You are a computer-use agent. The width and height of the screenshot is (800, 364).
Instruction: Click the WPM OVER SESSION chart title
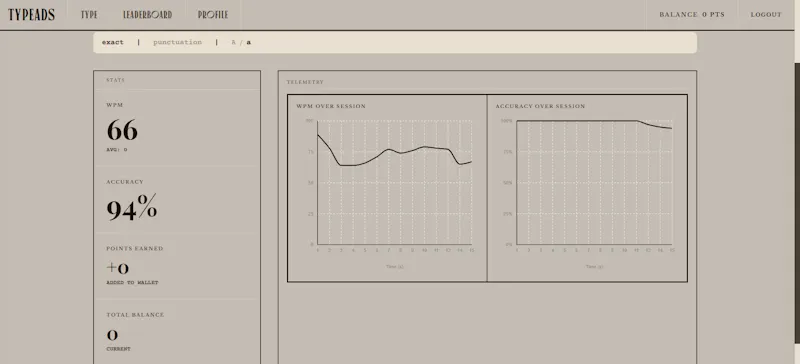pyautogui.click(x=331, y=106)
